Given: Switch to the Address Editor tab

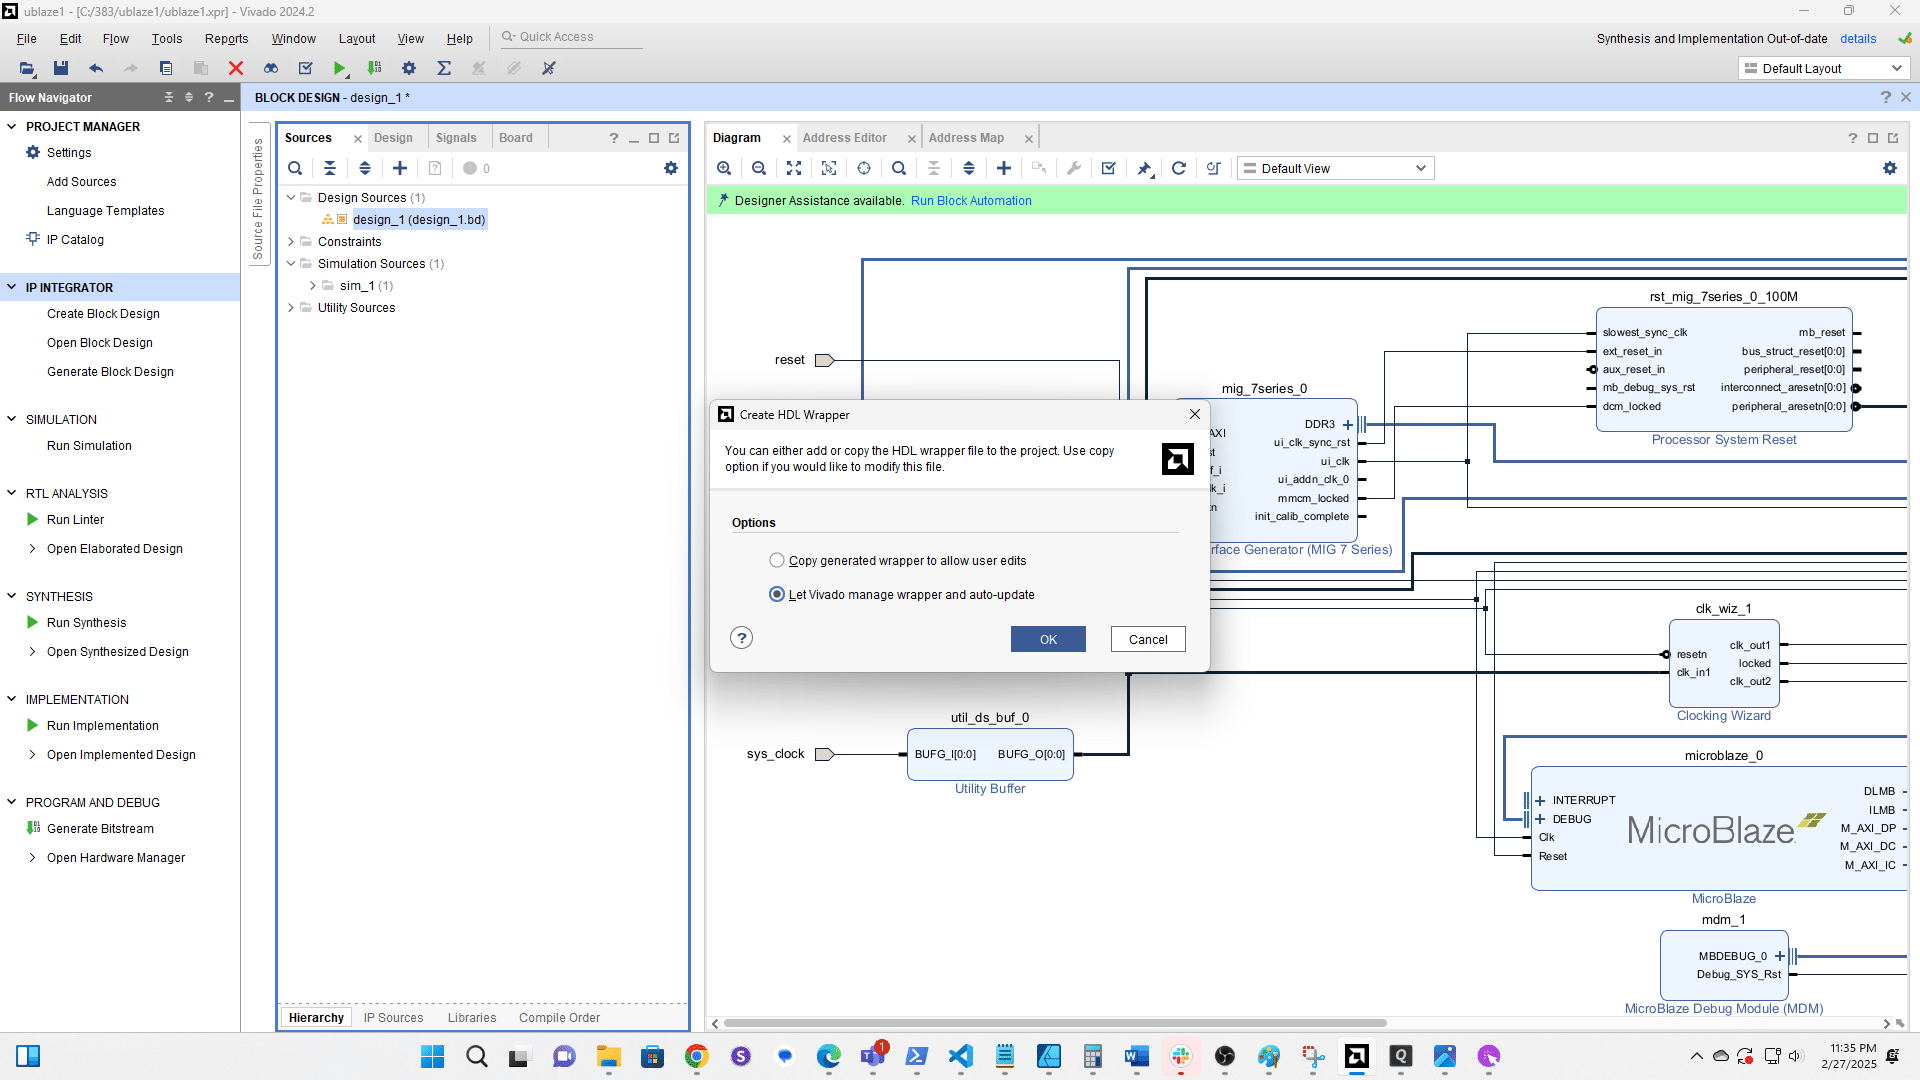Looking at the screenshot, I should point(844,138).
